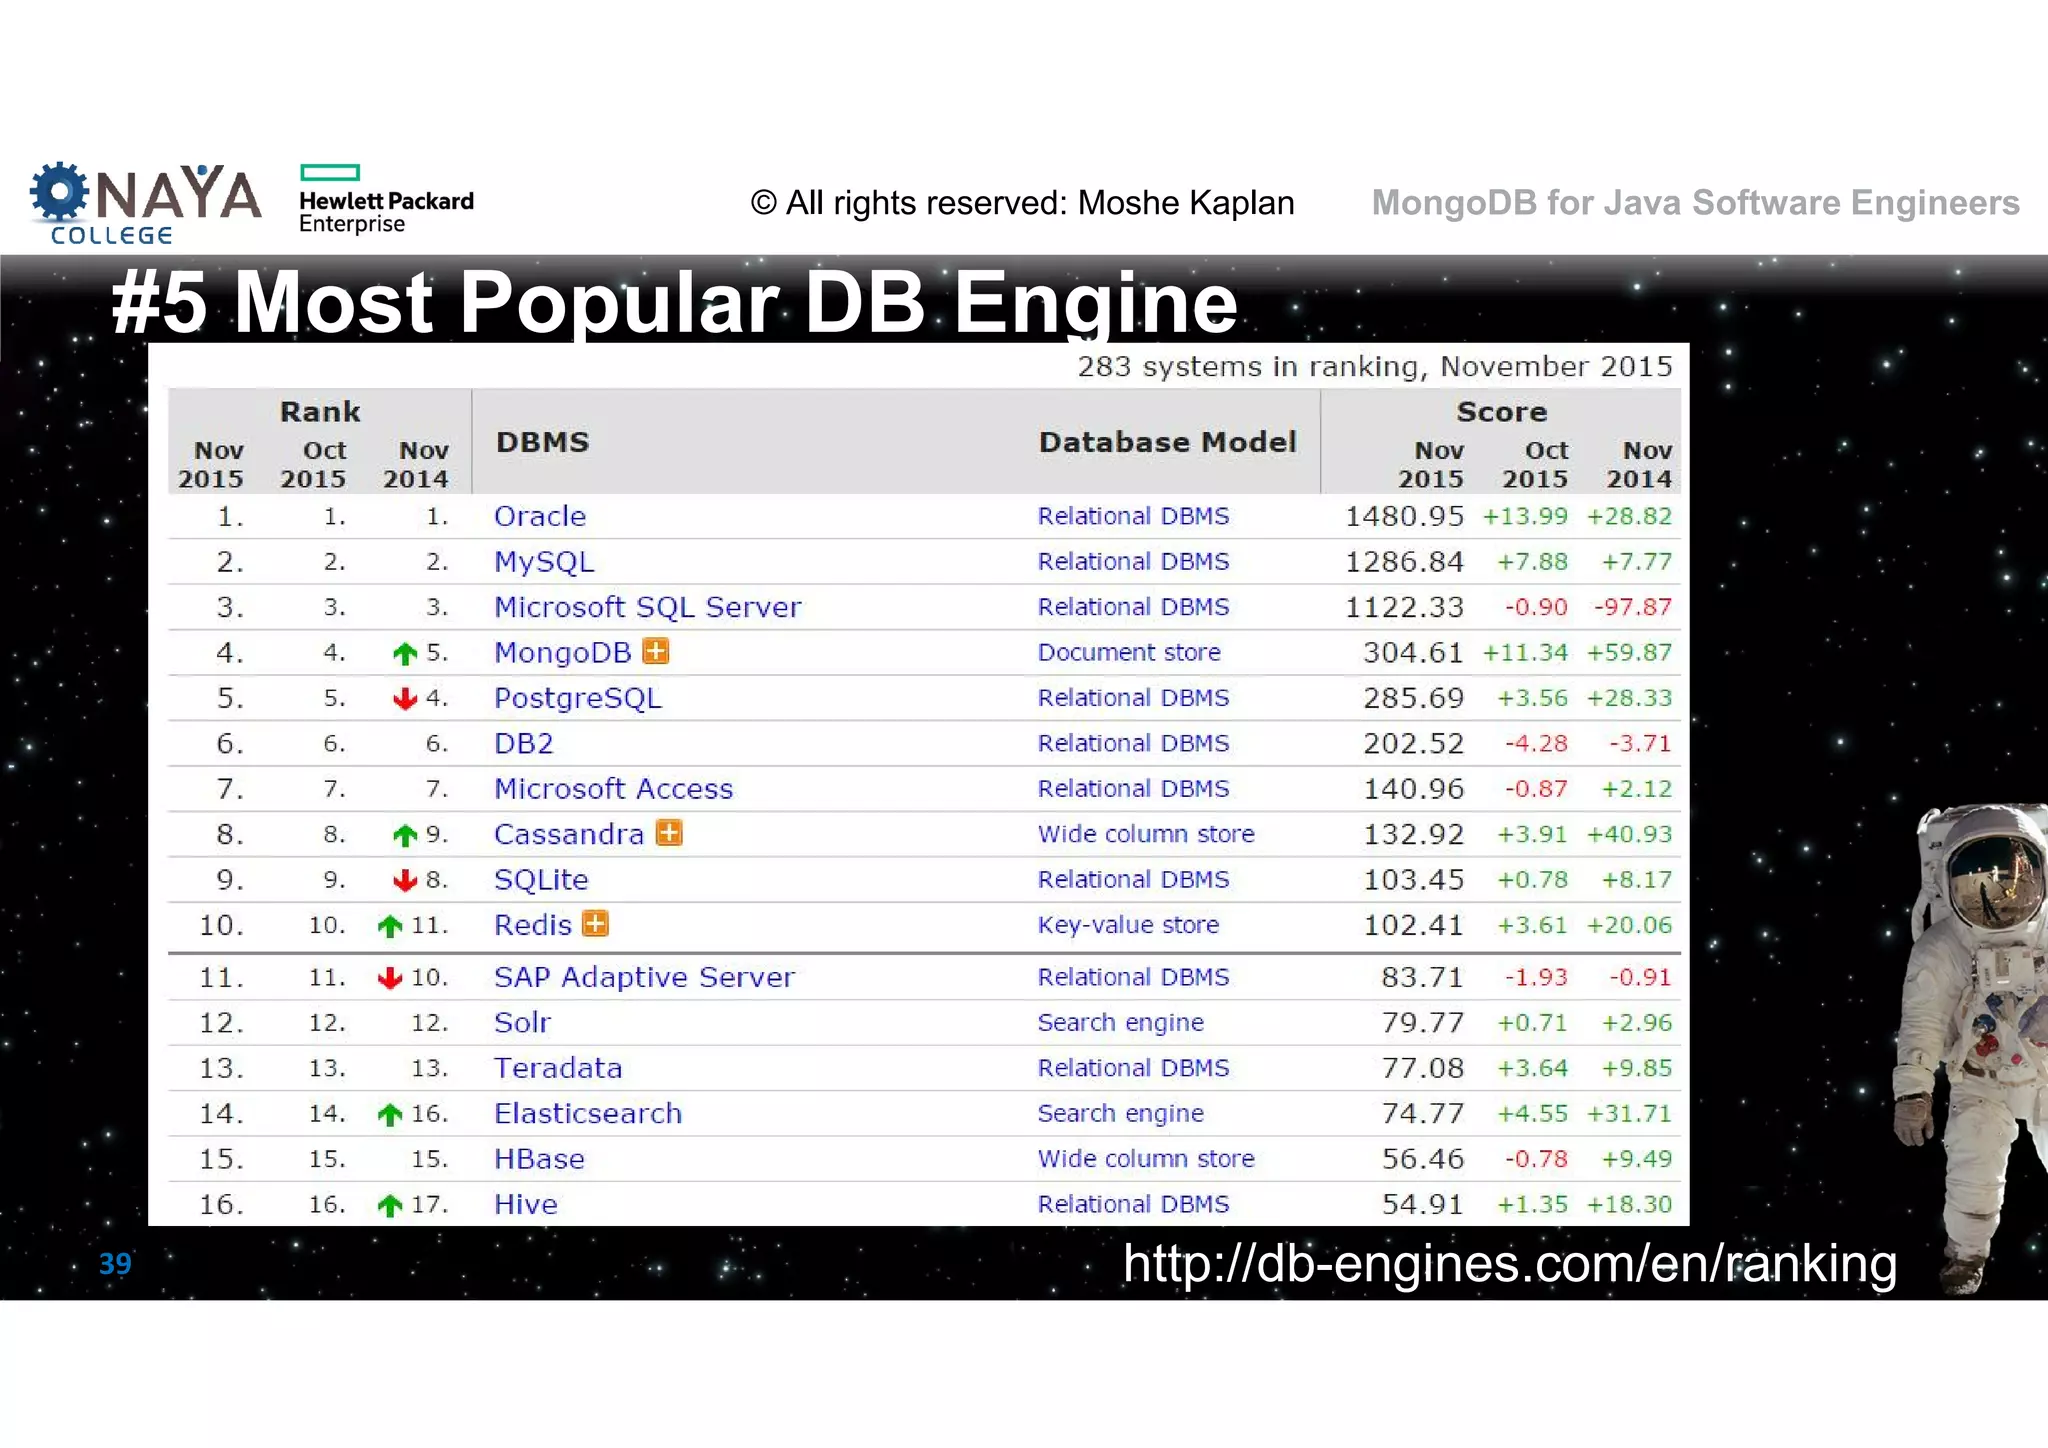The image size is (2048, 1448).
Task: Open the Oracle DBMS link
Action: tap(540, 516)
